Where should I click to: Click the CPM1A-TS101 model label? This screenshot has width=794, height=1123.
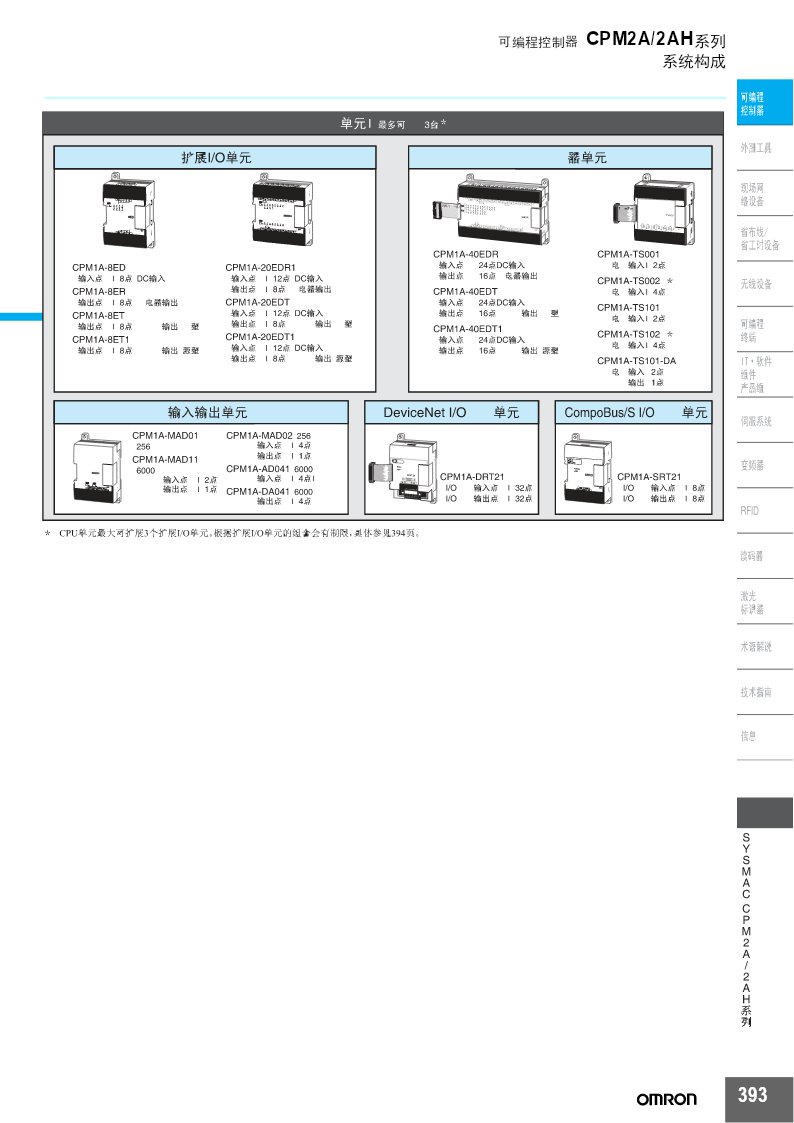[x=629, y=307]
